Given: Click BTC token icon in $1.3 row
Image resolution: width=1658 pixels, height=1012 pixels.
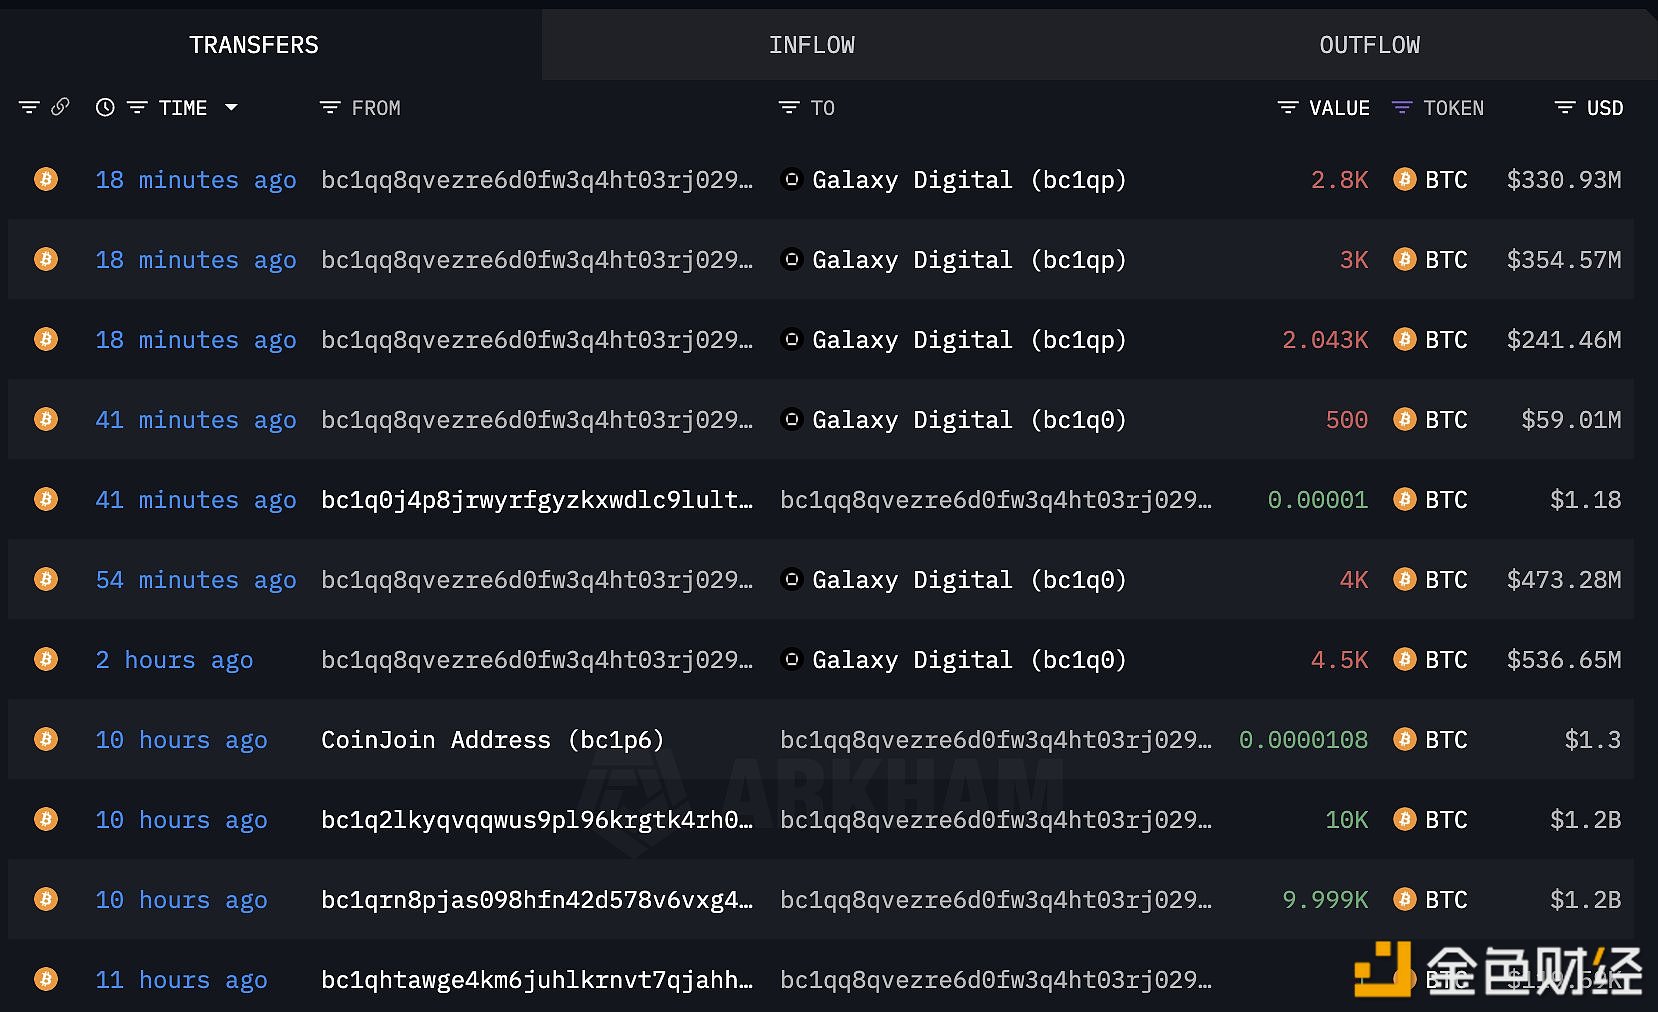Looking at the screenshot, I should click(1405, 739).
